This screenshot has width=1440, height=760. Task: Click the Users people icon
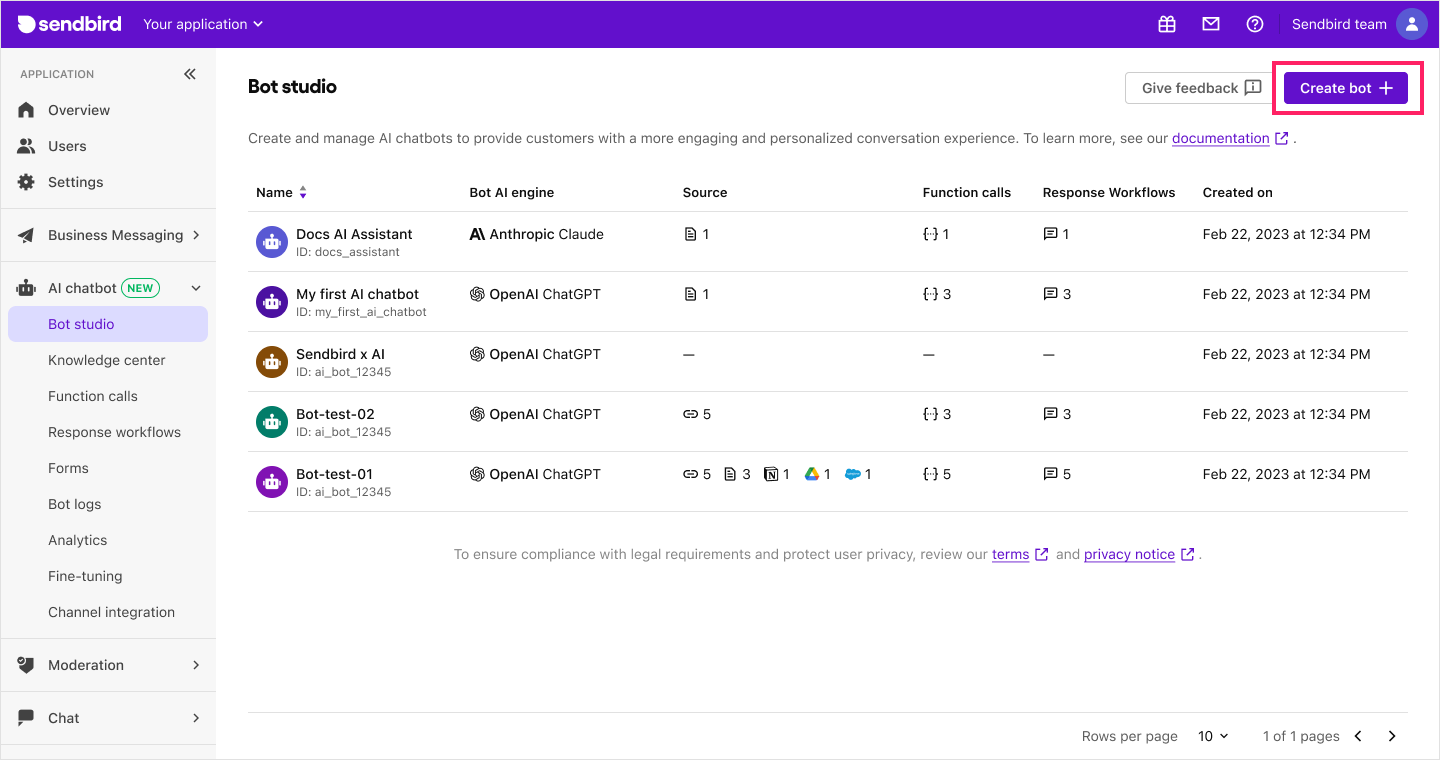(27, 146)
